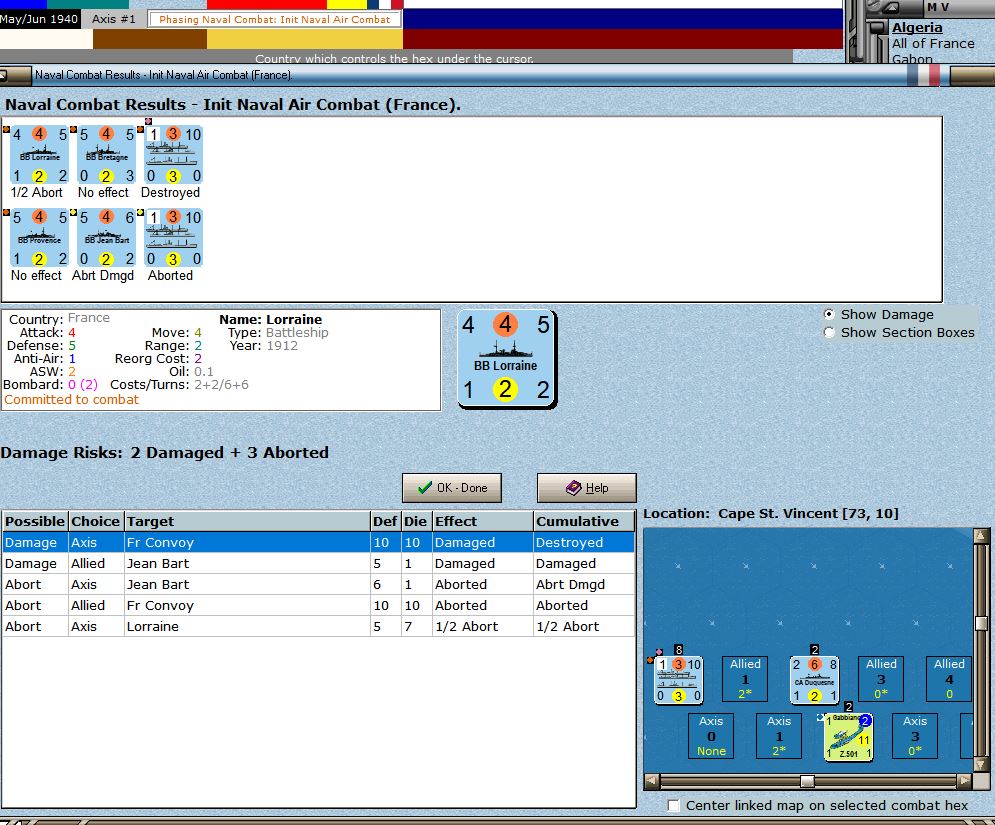The width and height of the screenshot is (995, 825).
Task: Open Help button
Action: [586, 487]
